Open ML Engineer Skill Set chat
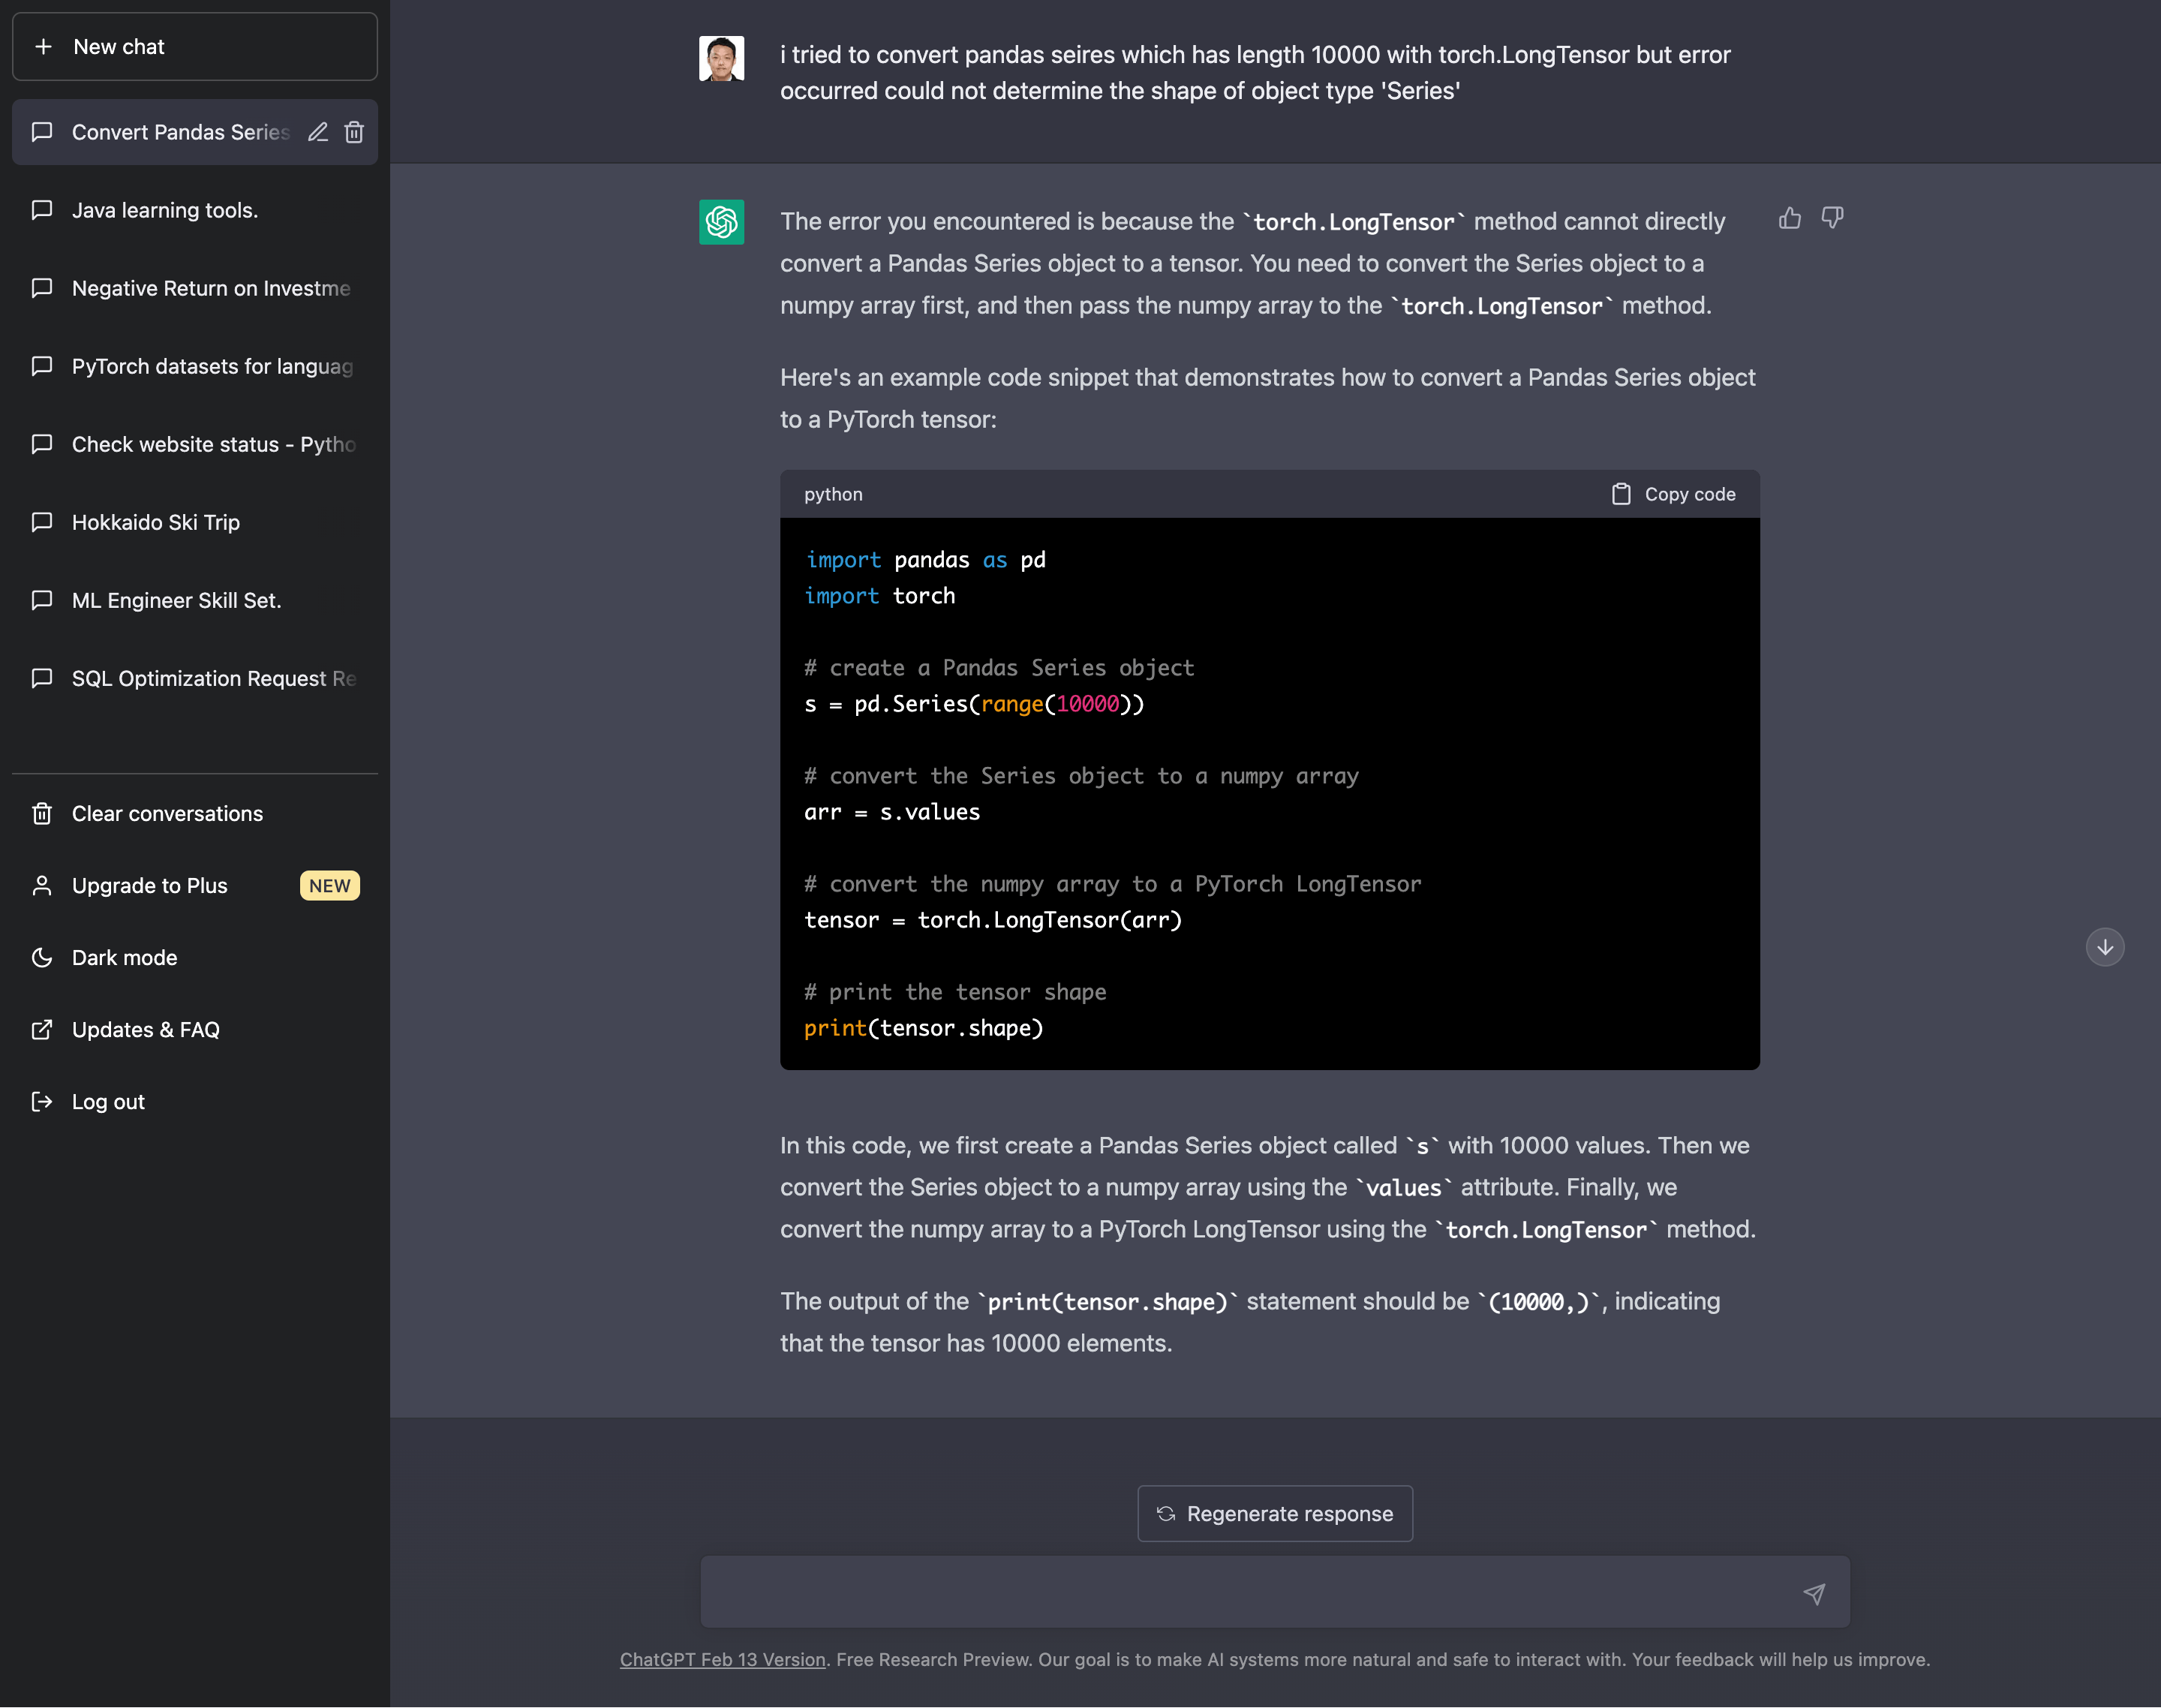 (x=194, y=600)
